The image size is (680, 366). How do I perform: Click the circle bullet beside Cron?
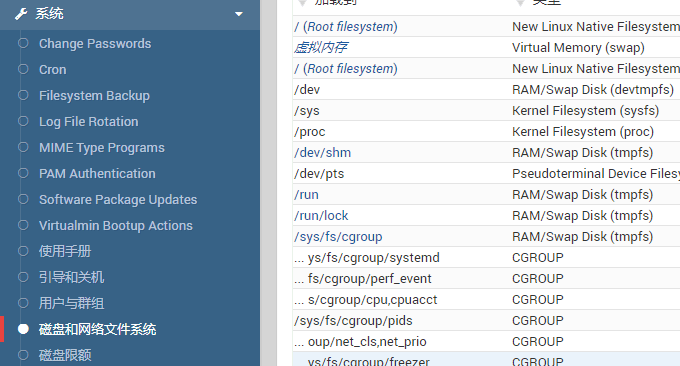[23, 69]
